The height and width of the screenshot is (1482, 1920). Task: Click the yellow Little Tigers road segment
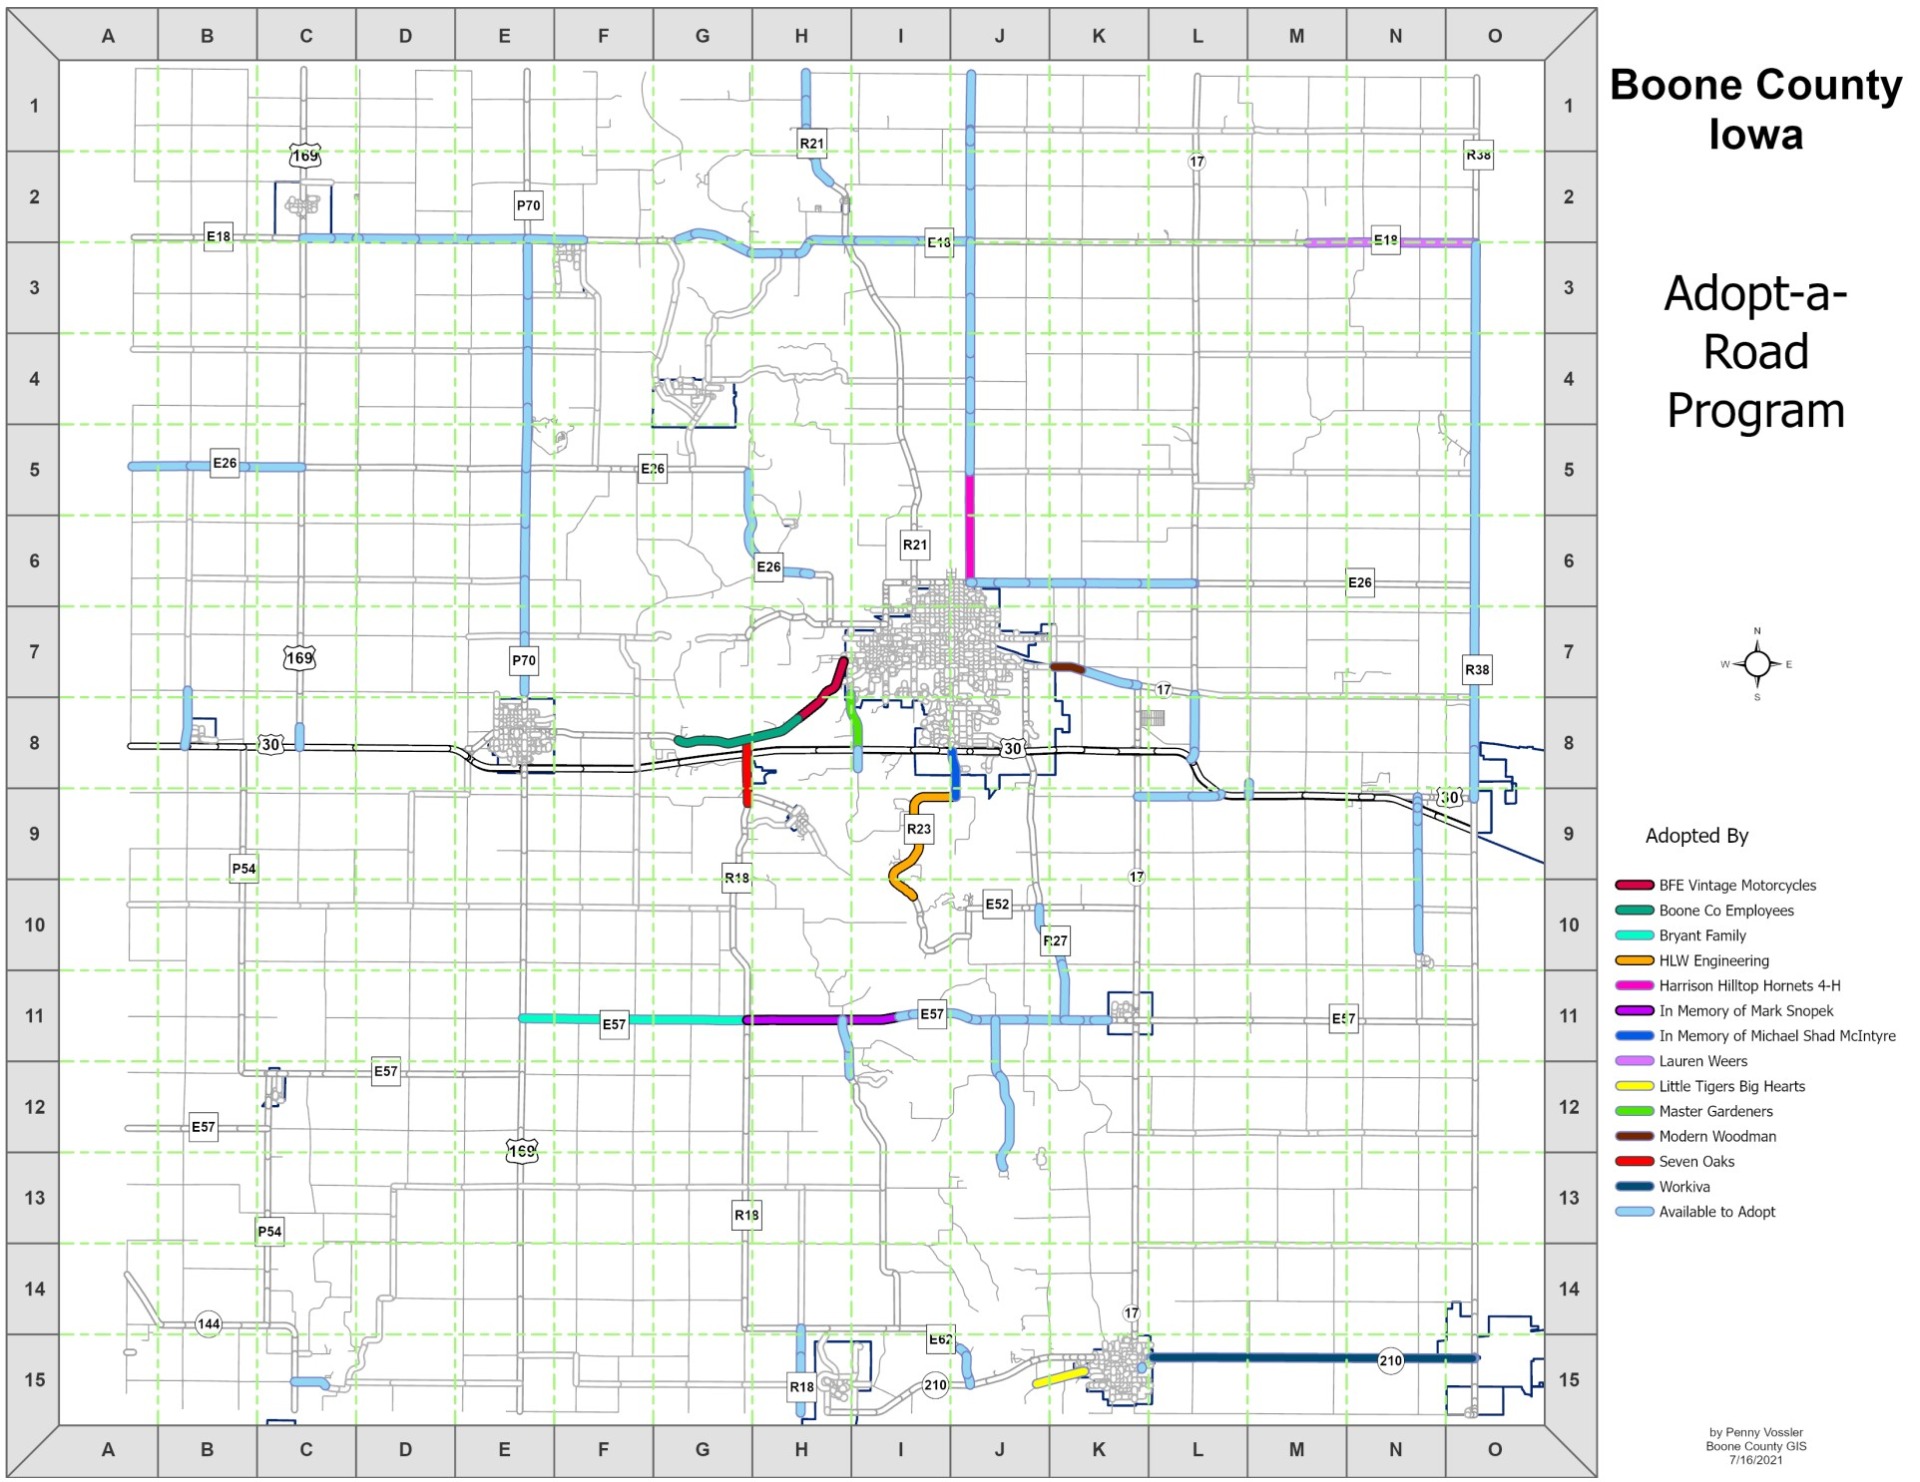point(1060,1377)
